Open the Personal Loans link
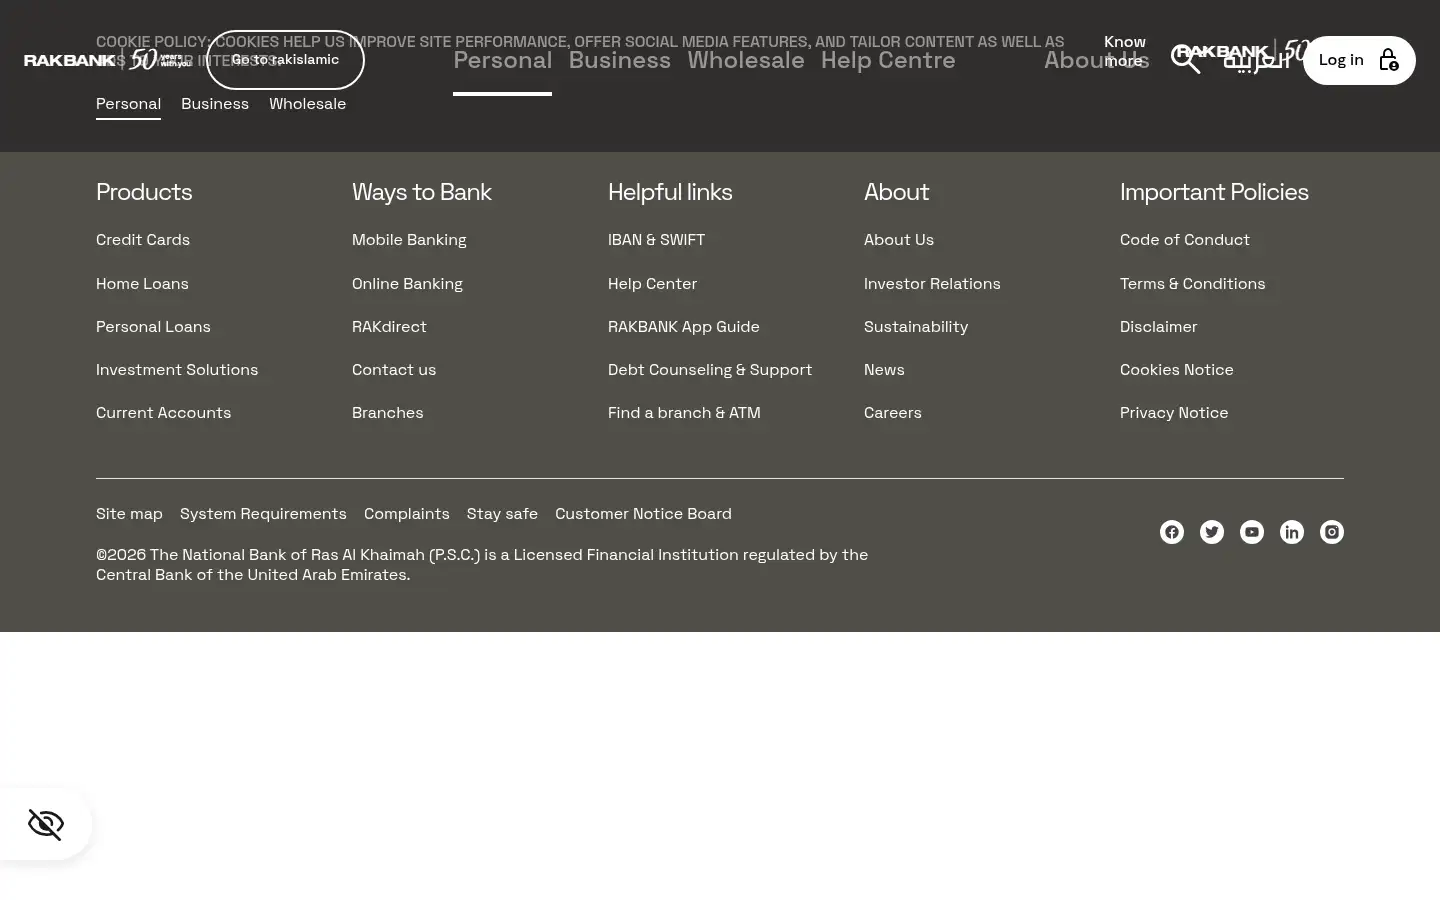Image resolution: width=1440 pixels, height=900 pixels. click(153, 327)
